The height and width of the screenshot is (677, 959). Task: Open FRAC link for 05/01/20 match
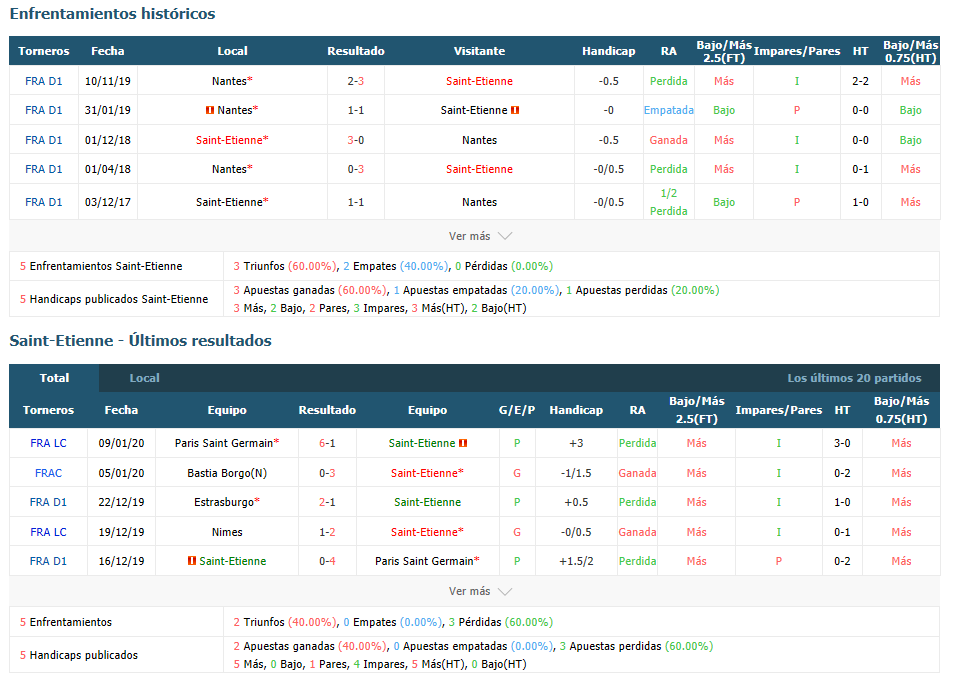(48, 473)
